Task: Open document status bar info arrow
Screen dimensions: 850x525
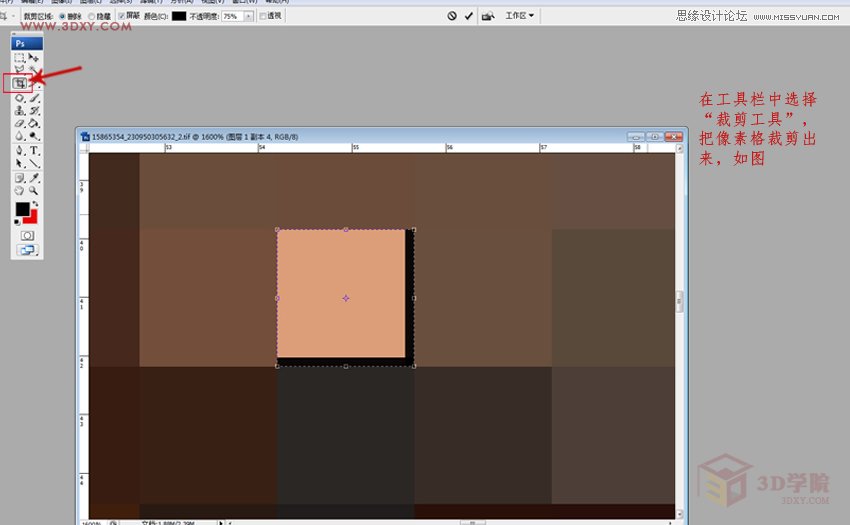Action: tap(221, 523)
